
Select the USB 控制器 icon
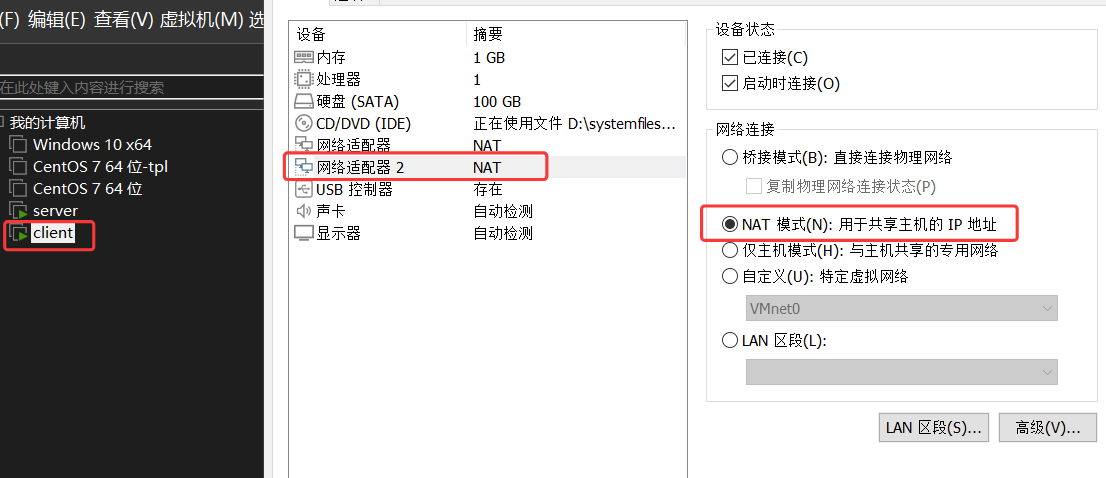303,189
